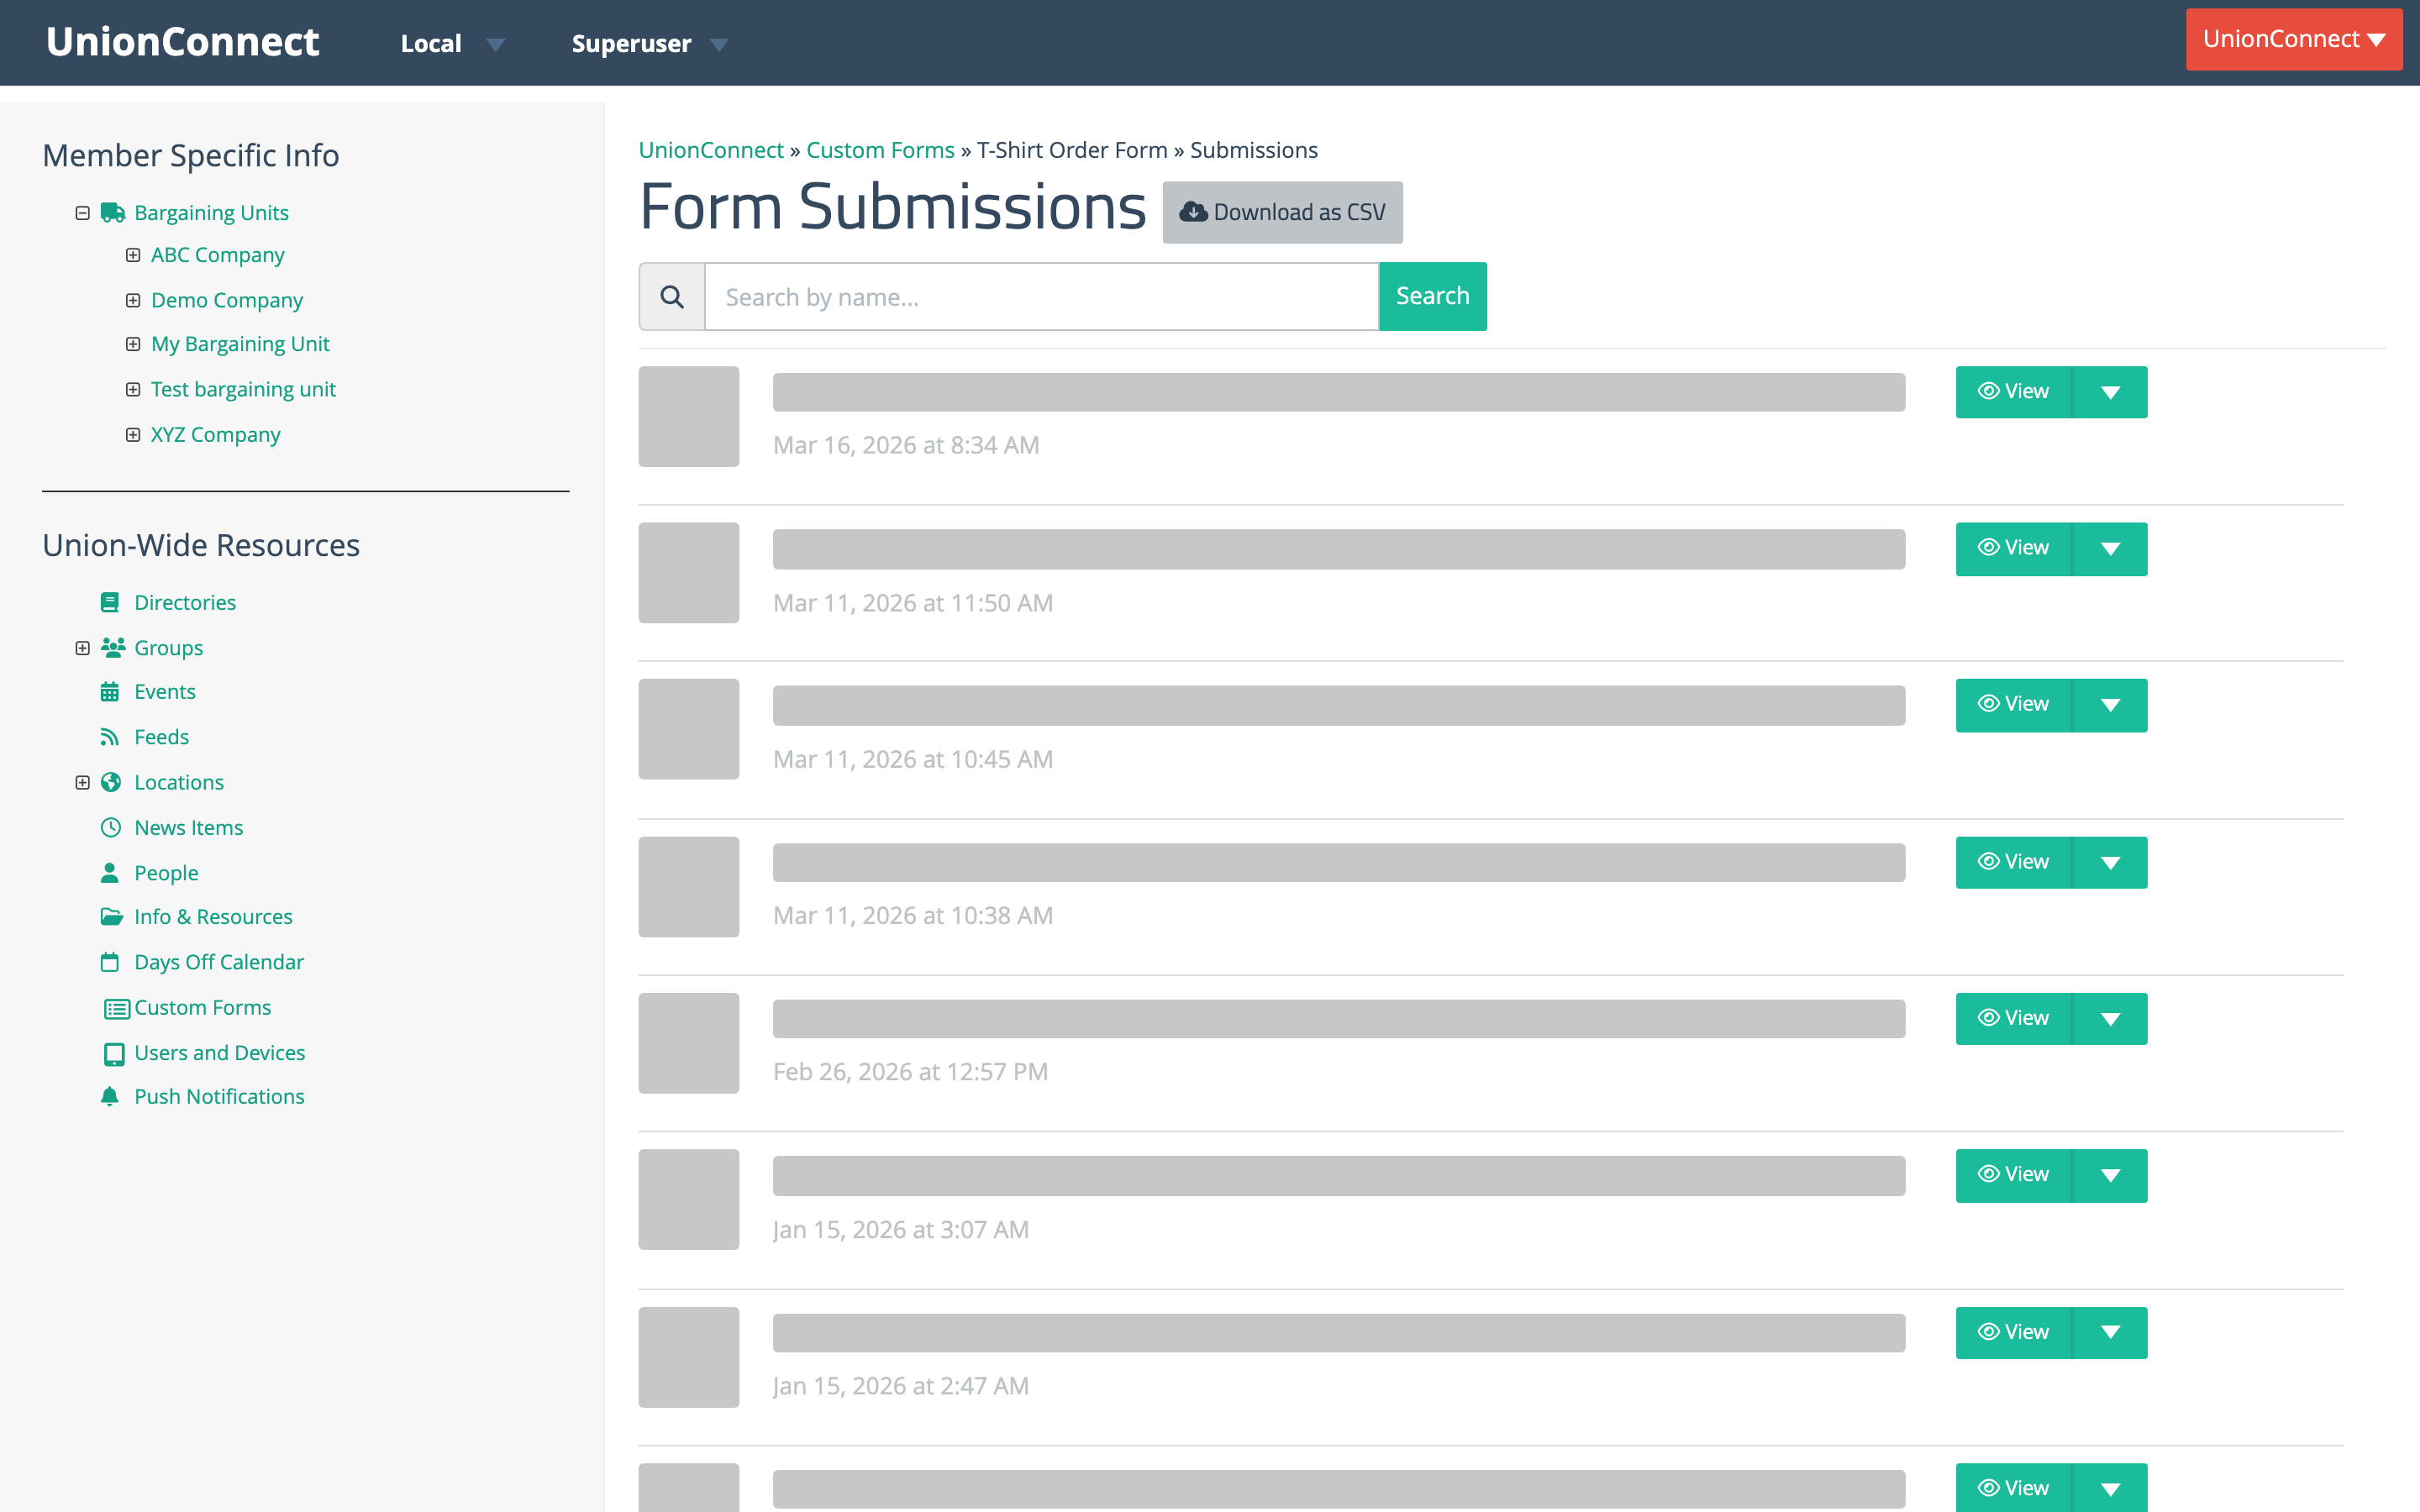Click the Users and Devices tablet icon
The width and height of the screenshot is (2420, 1512).
[x=114, y=1053]
